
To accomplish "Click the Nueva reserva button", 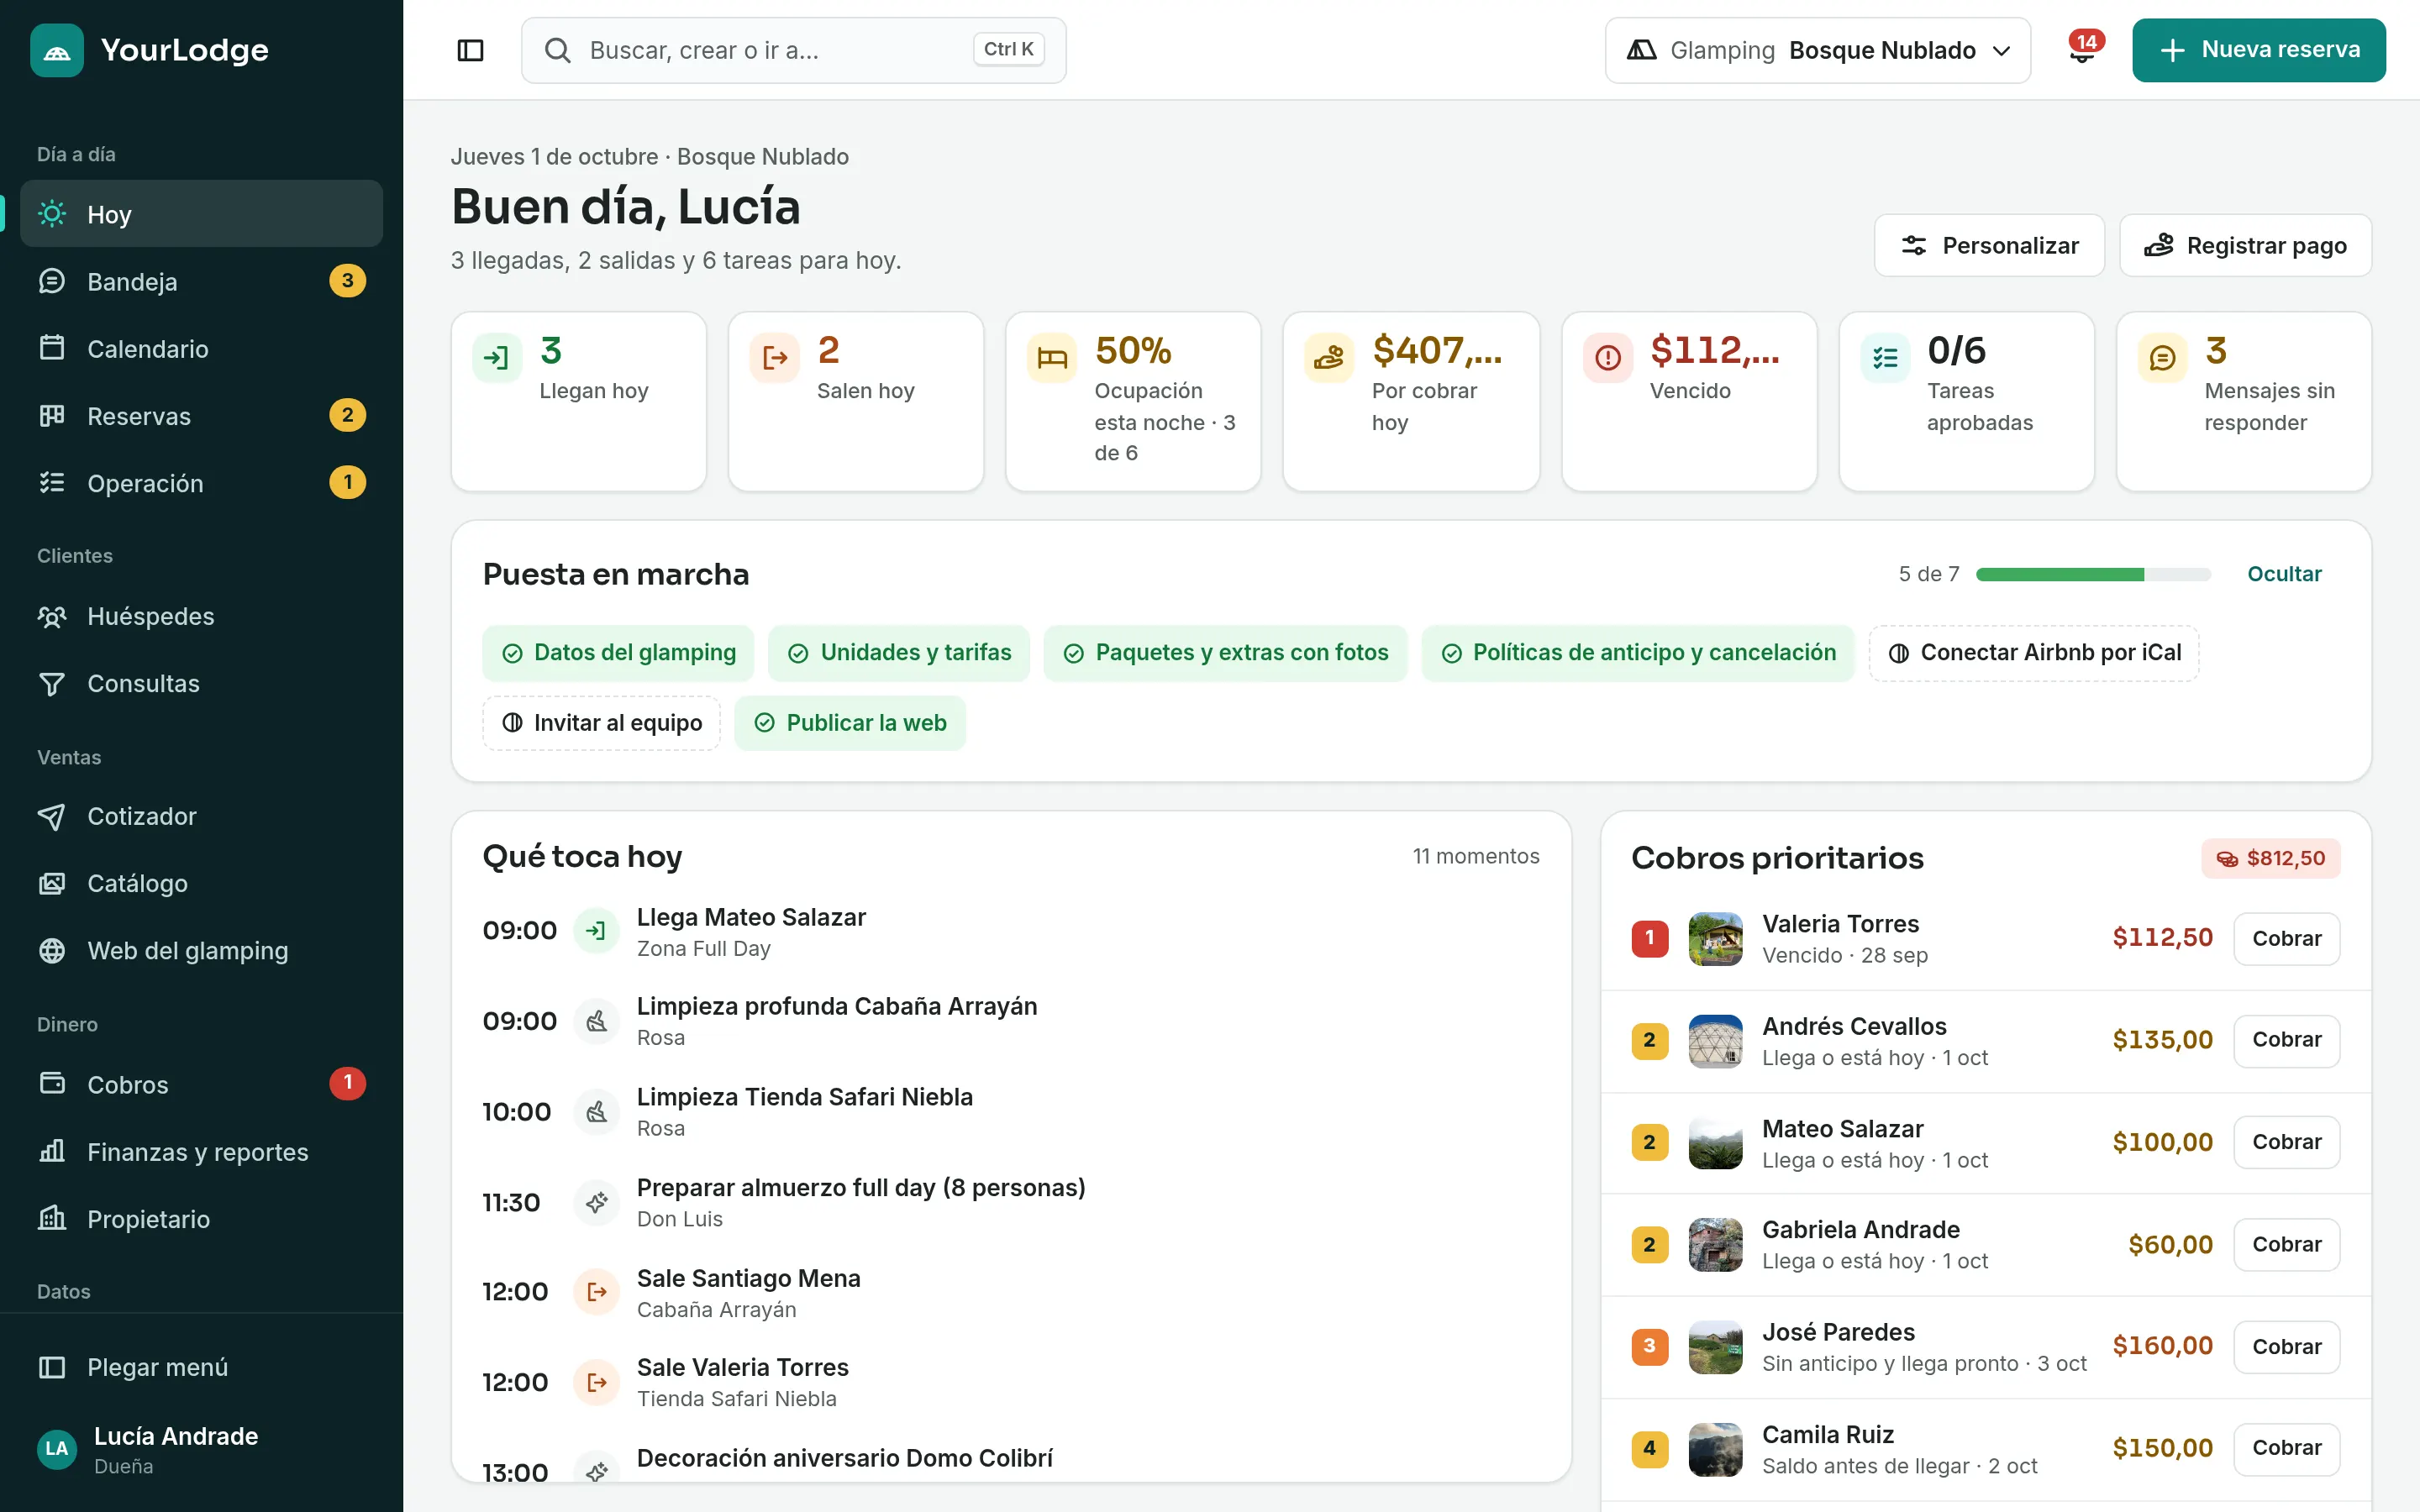I will point(2258,50).
